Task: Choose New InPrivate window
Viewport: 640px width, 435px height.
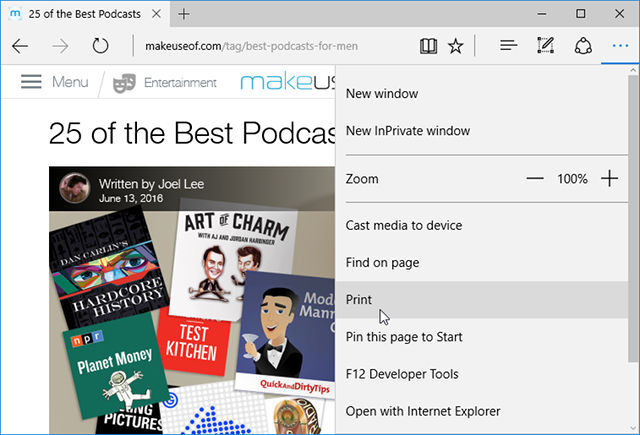Action: tap(407, 130)
